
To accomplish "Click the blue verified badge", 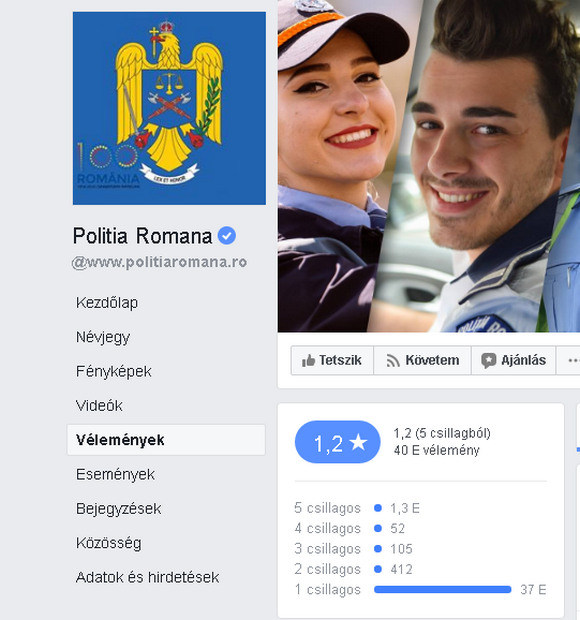I will [x=227, y=236].
